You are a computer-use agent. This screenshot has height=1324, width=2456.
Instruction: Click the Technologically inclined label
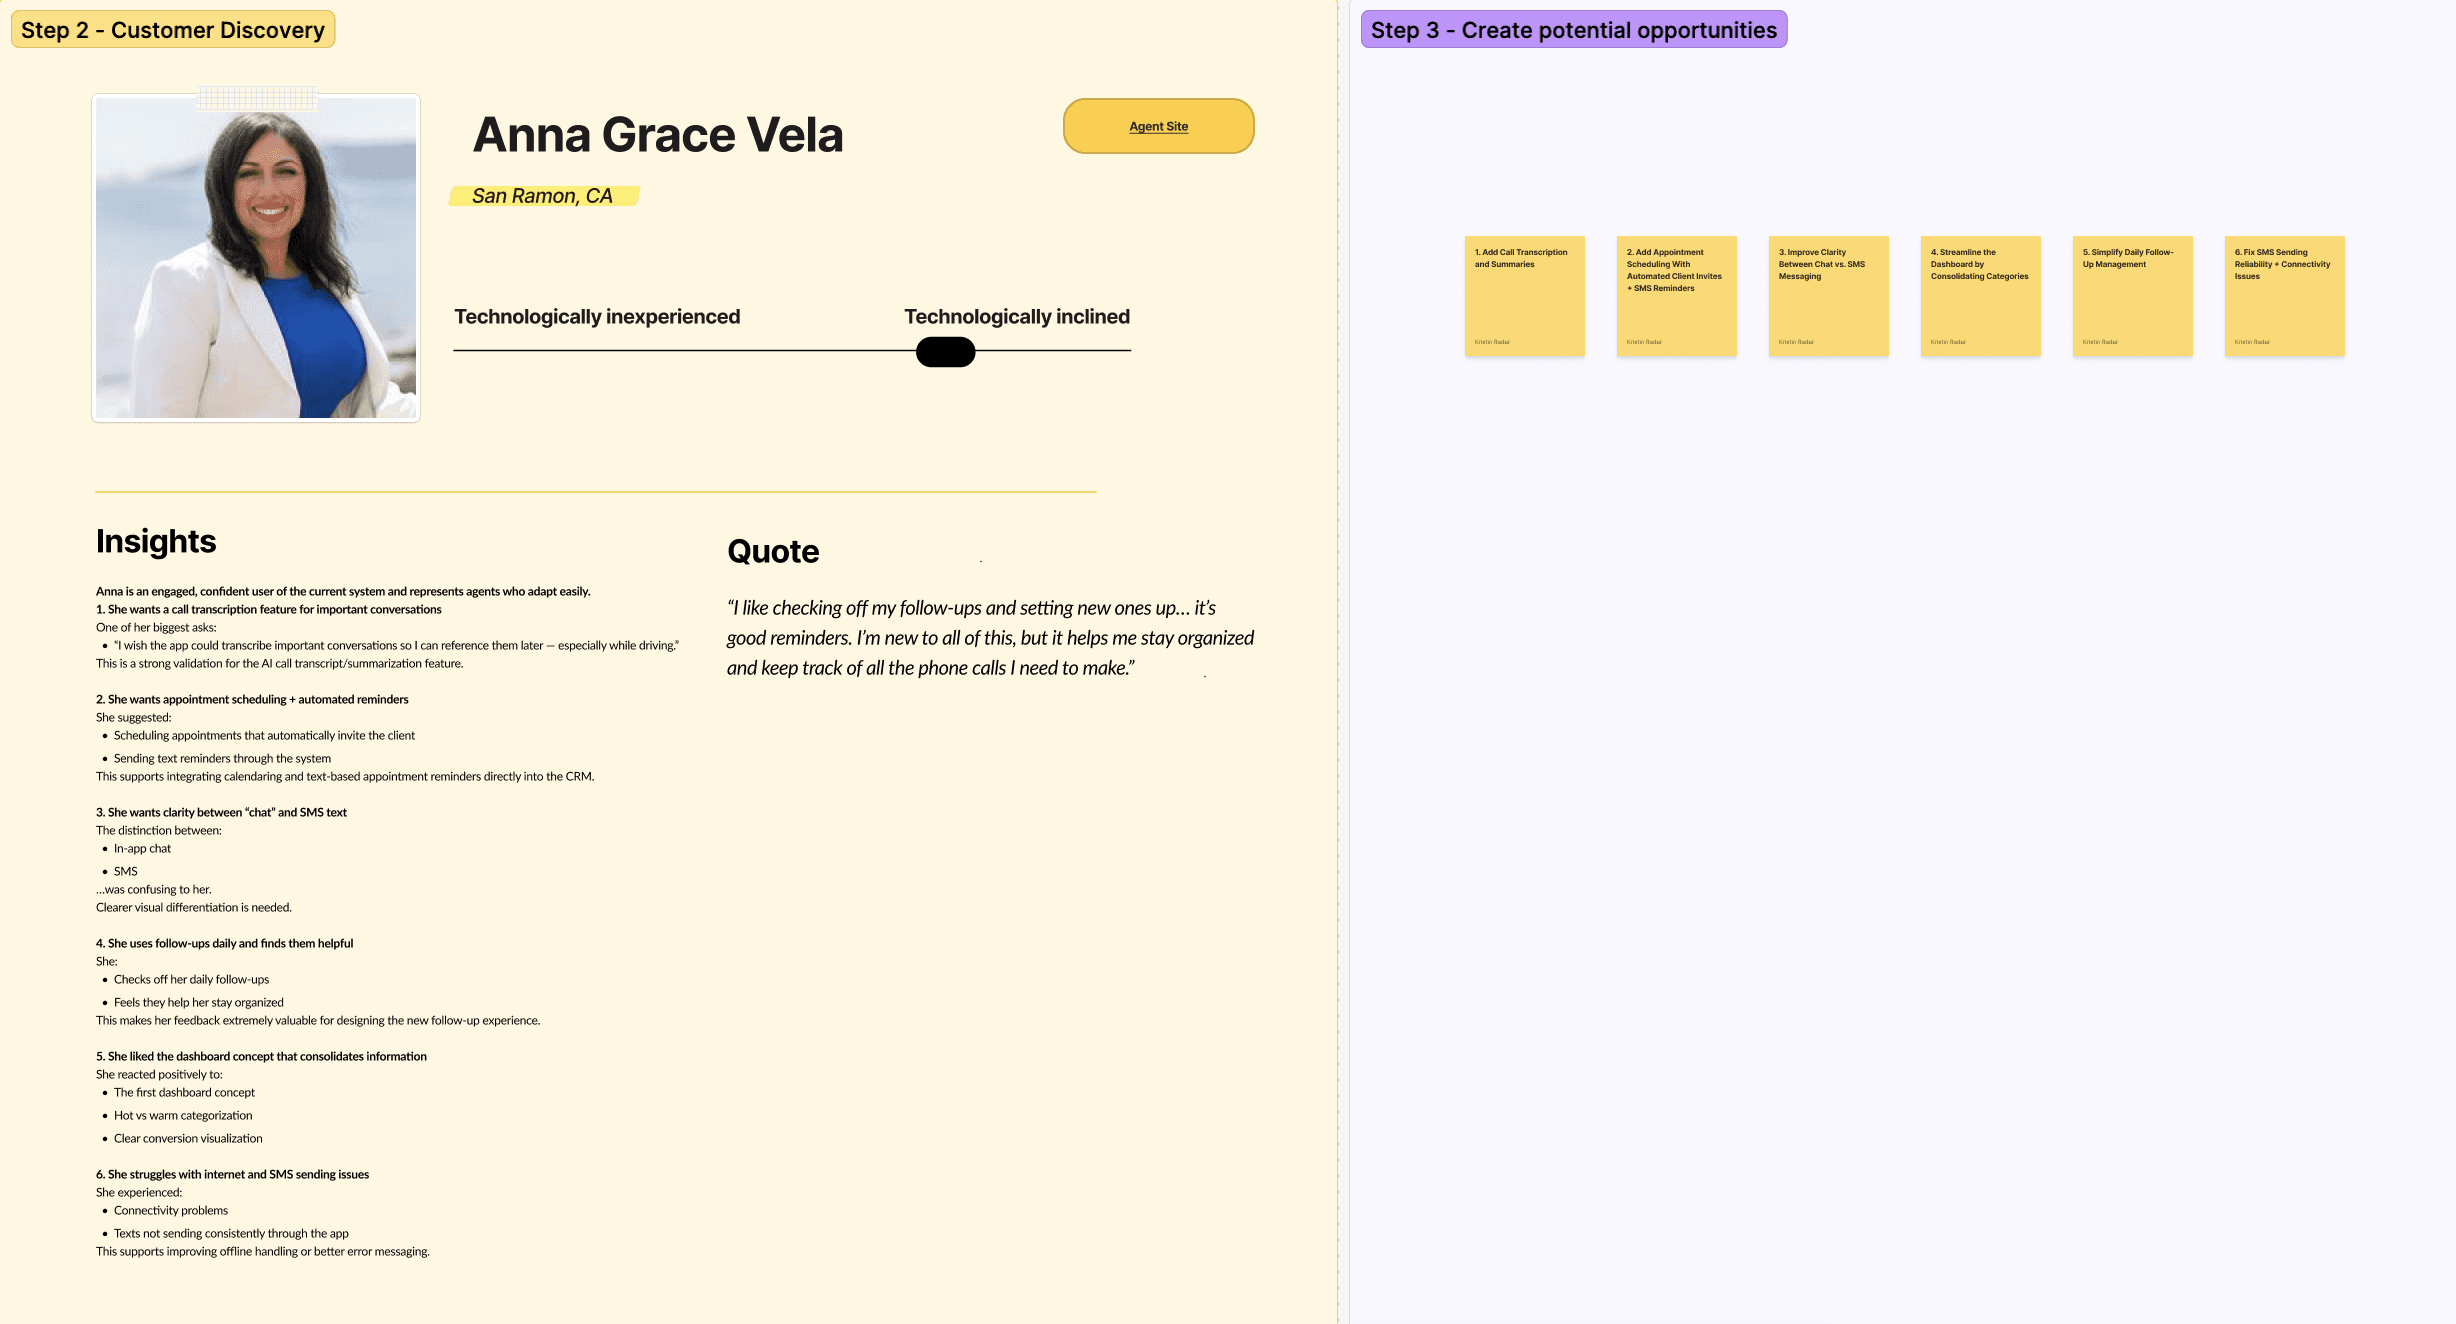click(x=1017, y=317)
